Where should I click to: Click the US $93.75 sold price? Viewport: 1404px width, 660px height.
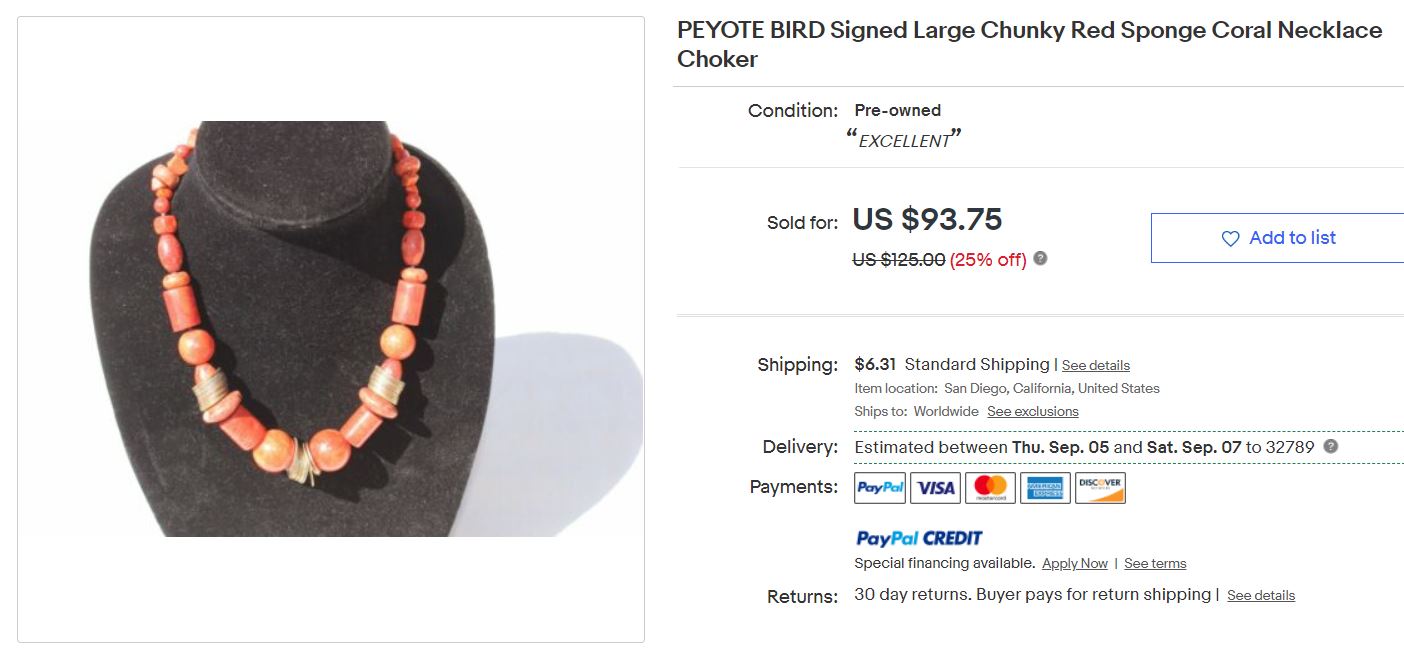click(x=927, y=220)
